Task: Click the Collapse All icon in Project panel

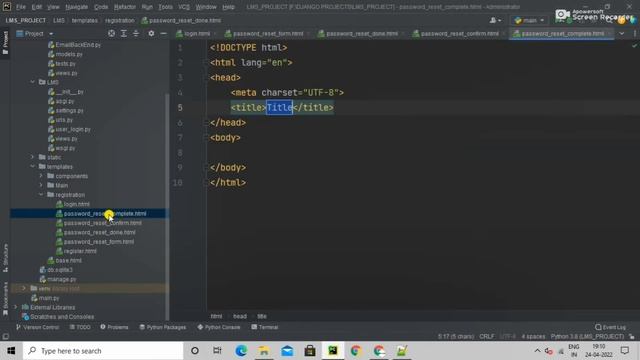Action: coord(136,33)
